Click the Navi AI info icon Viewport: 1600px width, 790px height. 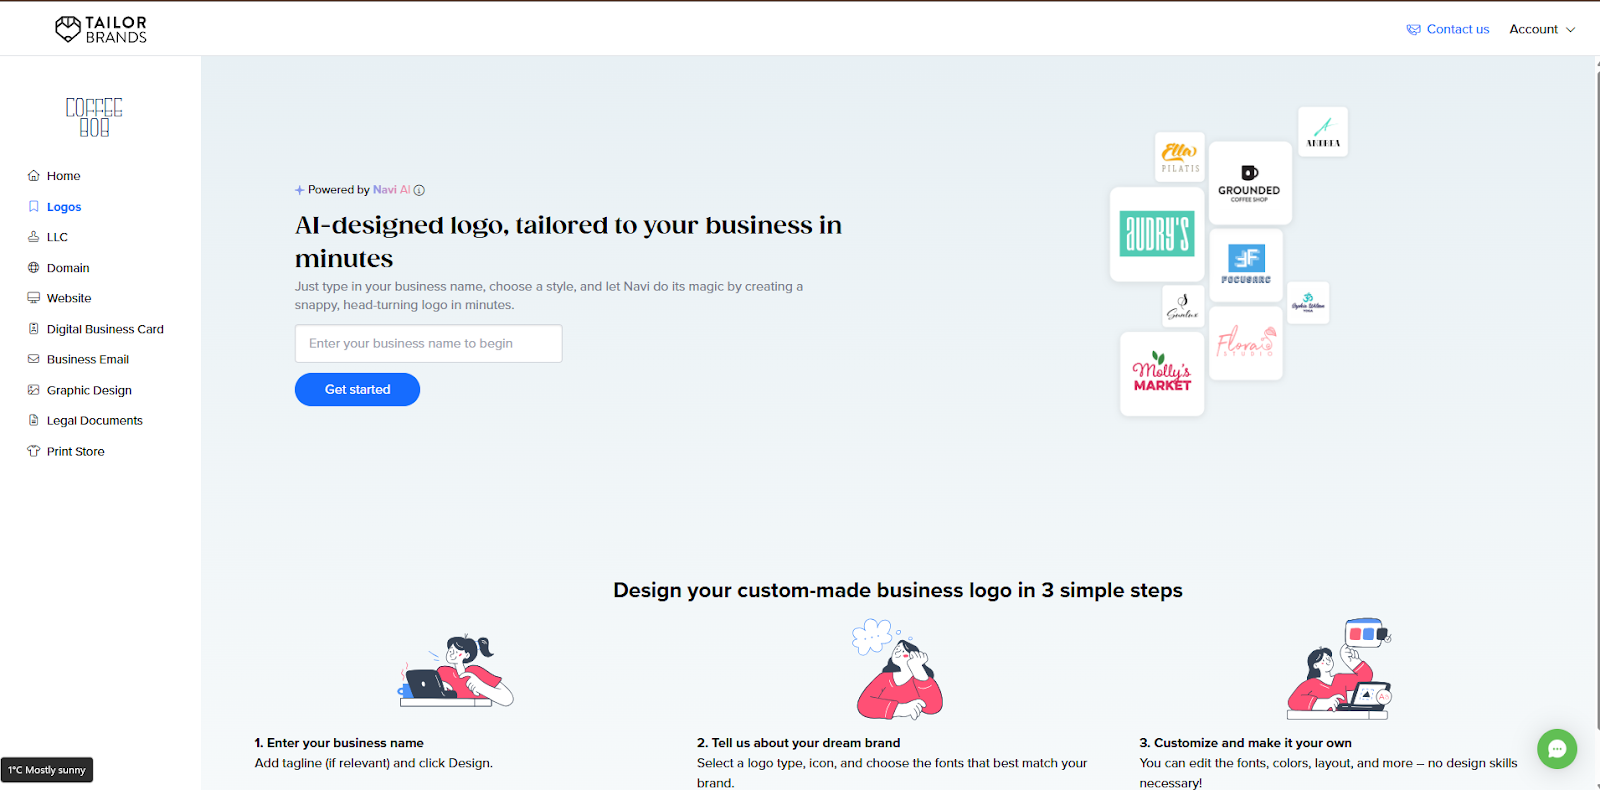pos(419,190)
